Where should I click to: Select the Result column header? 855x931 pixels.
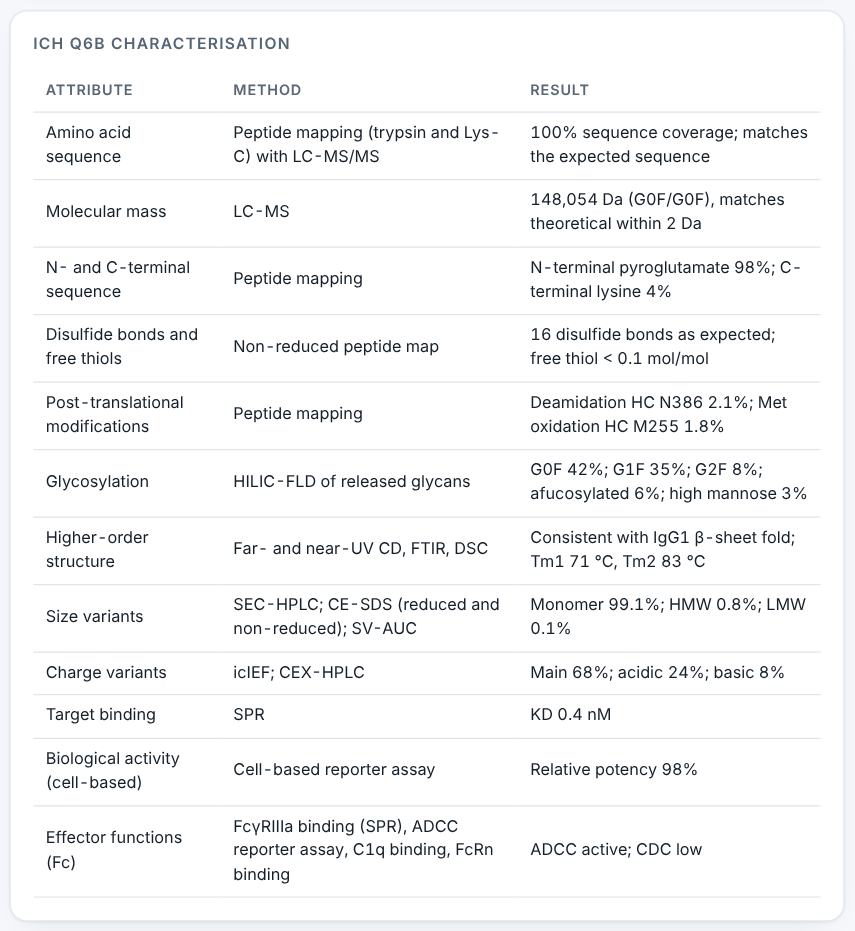pos(559,90)
